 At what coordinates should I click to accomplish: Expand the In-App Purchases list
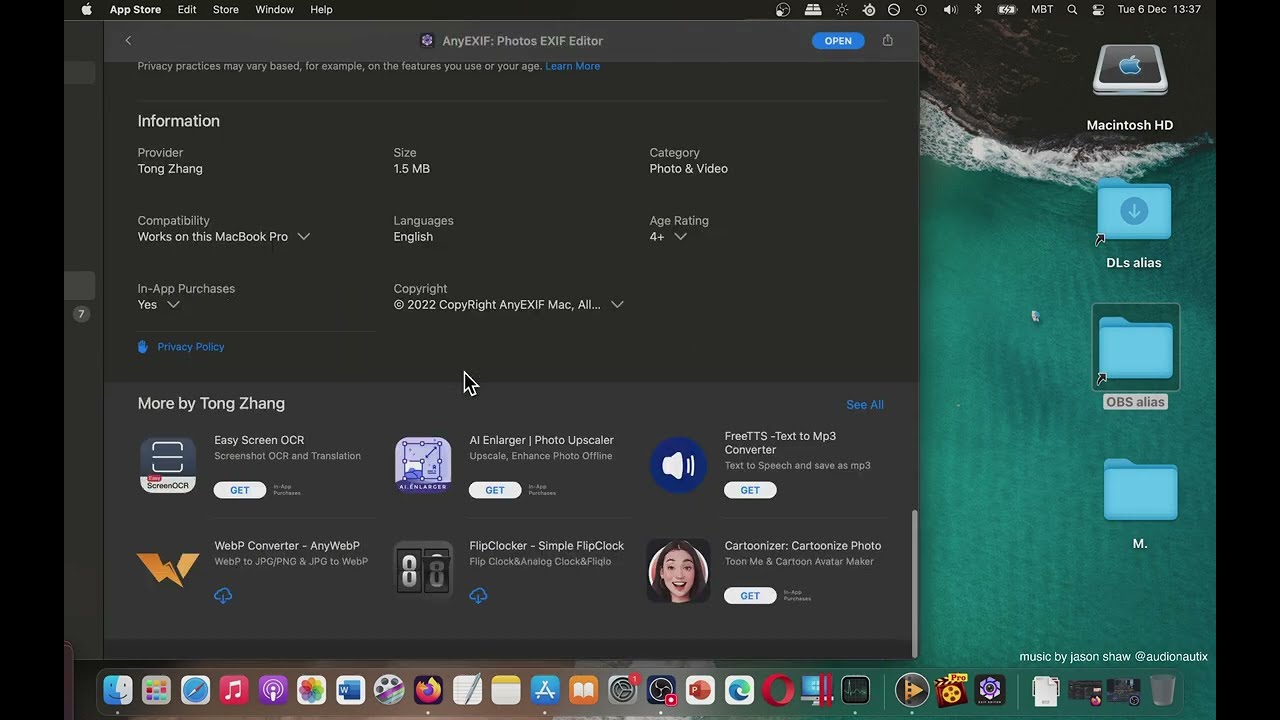[173, 305]
